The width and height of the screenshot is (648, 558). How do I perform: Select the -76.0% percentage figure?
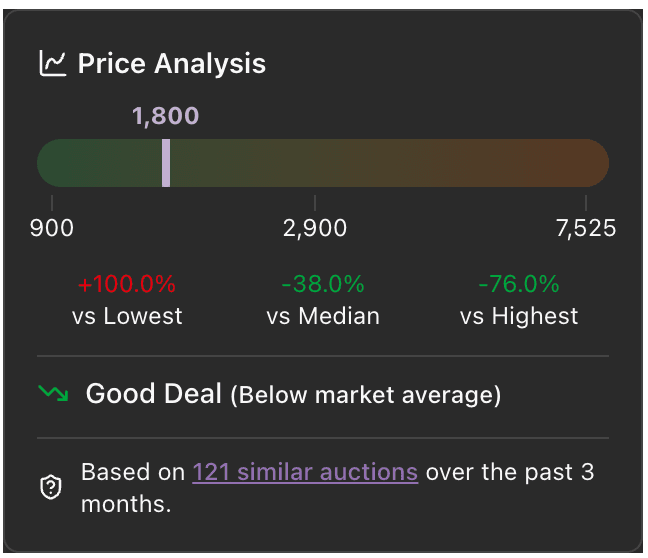tap(519, 284)
